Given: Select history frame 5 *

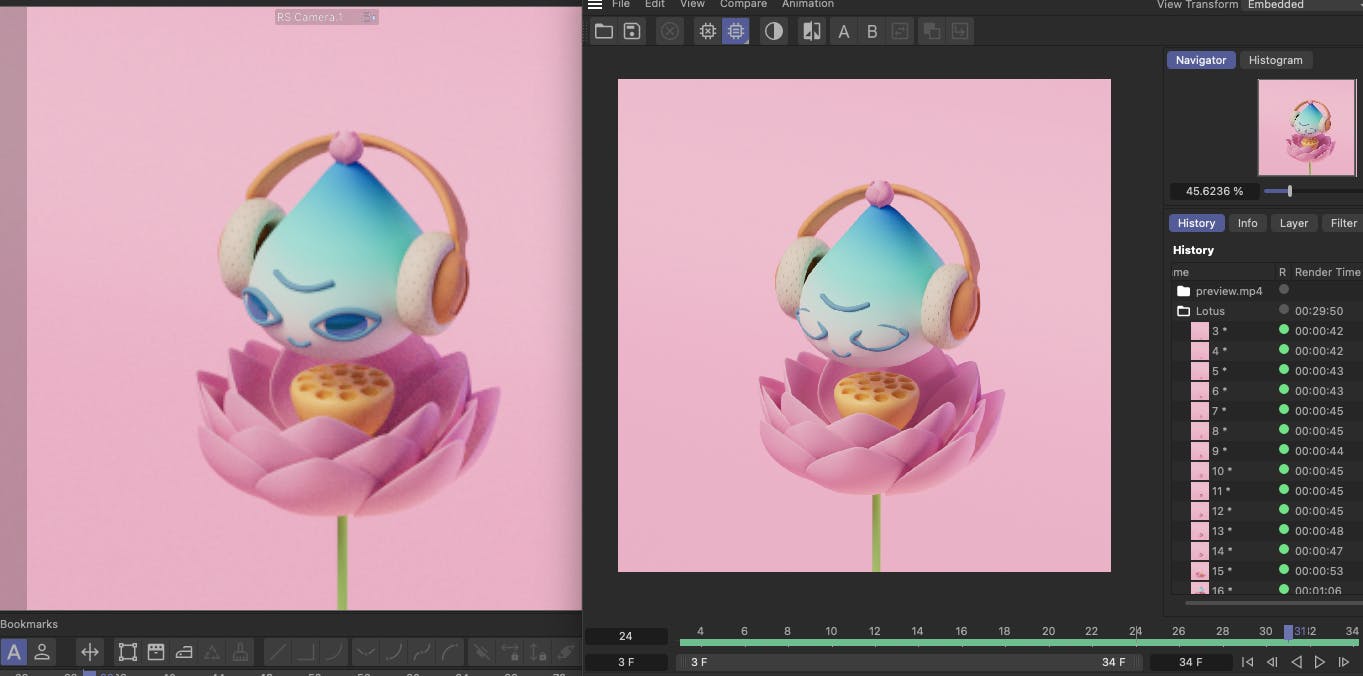Looking at the screenshot, I should click(1219, 371).
